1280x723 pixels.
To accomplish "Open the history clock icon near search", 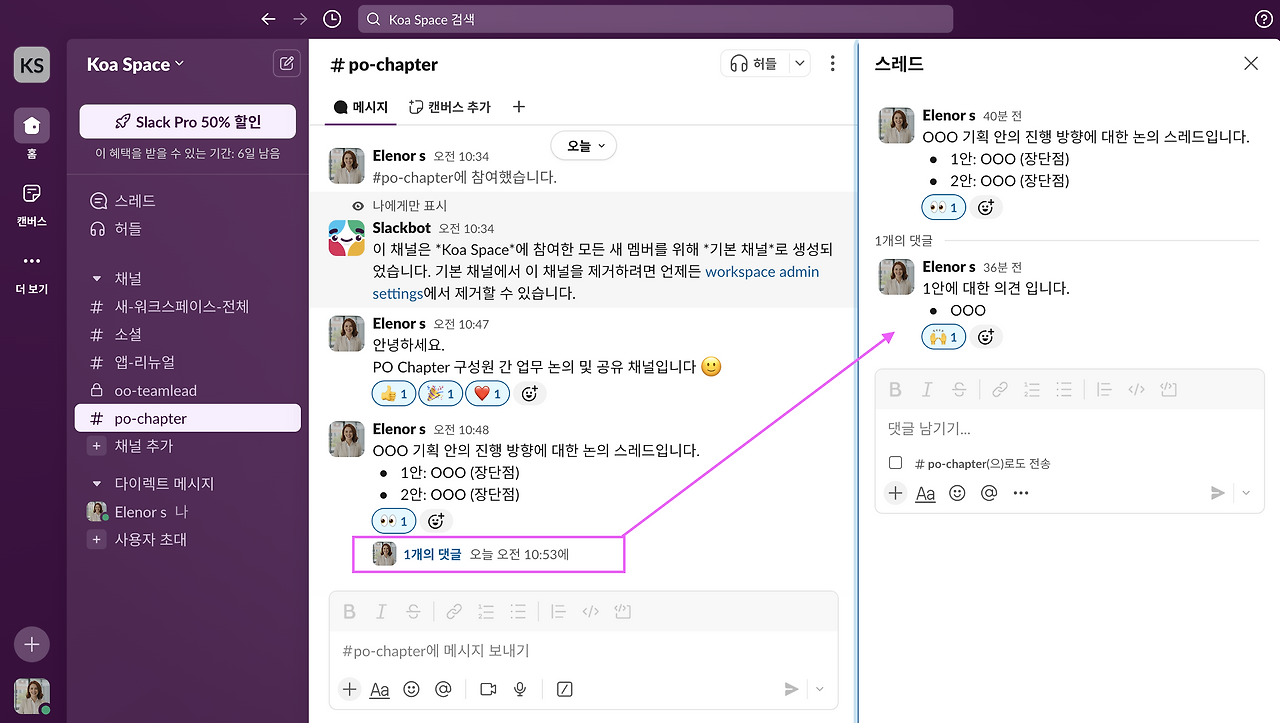I will coord(331,18).
